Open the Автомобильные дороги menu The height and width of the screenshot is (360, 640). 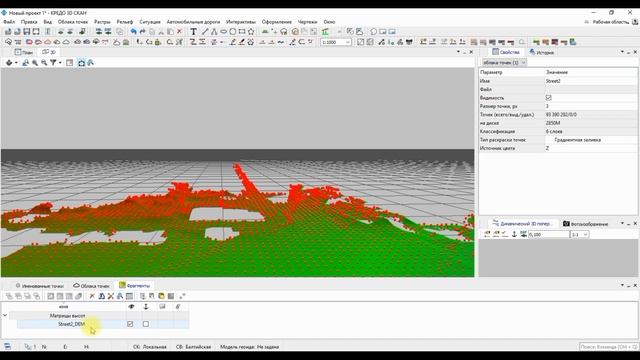(x=193, y=22)
